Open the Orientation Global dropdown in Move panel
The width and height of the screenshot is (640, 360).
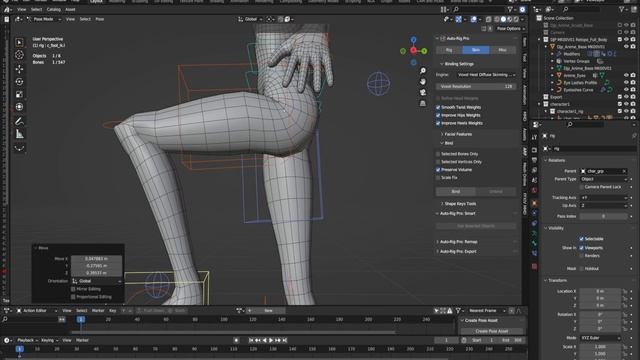click(97, 281)
